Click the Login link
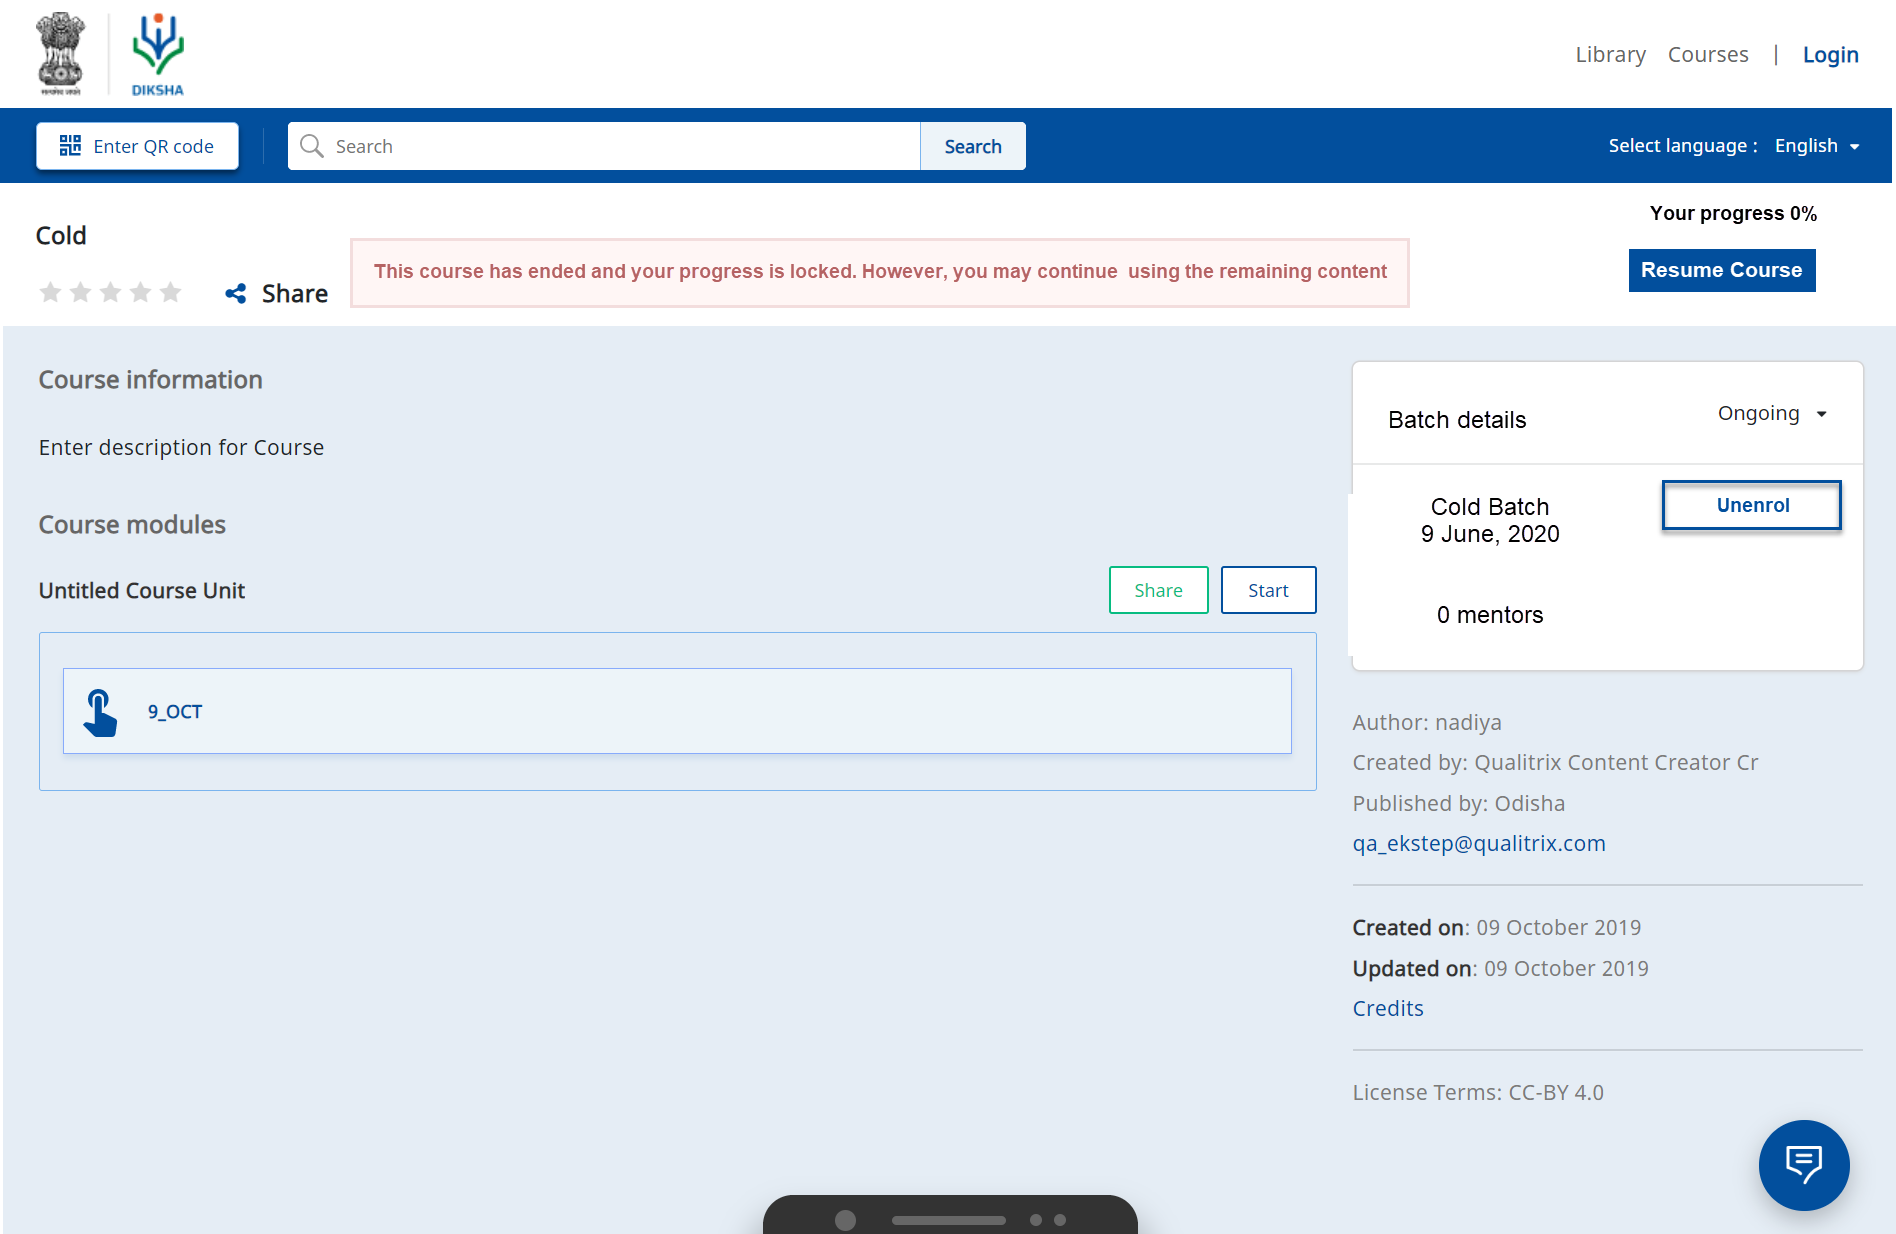Image resolution: width=1896 pixels, height=1234 pixels. (1830, 55)
